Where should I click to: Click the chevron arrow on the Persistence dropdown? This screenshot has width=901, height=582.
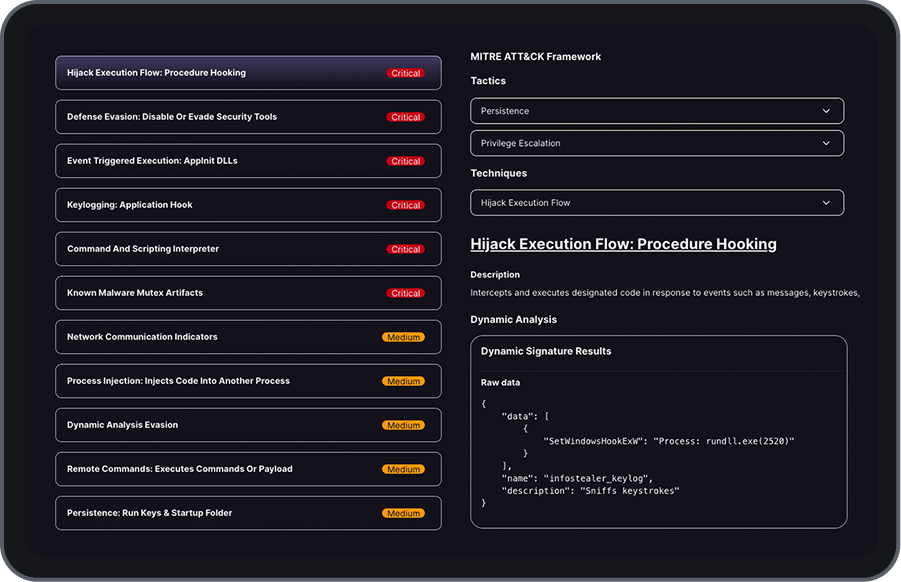826,111
